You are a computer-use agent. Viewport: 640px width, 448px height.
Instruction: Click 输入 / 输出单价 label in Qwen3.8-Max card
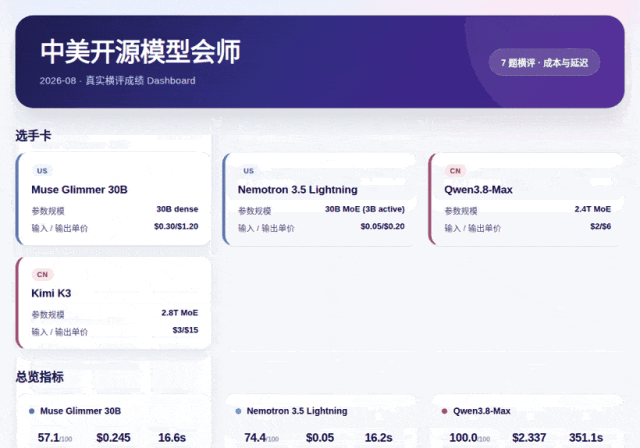[x=473, y=228]
